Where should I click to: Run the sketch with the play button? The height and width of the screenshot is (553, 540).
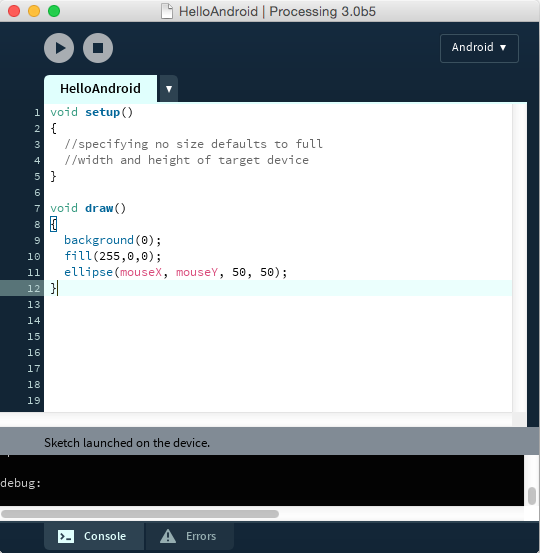(x=59, y=48)
